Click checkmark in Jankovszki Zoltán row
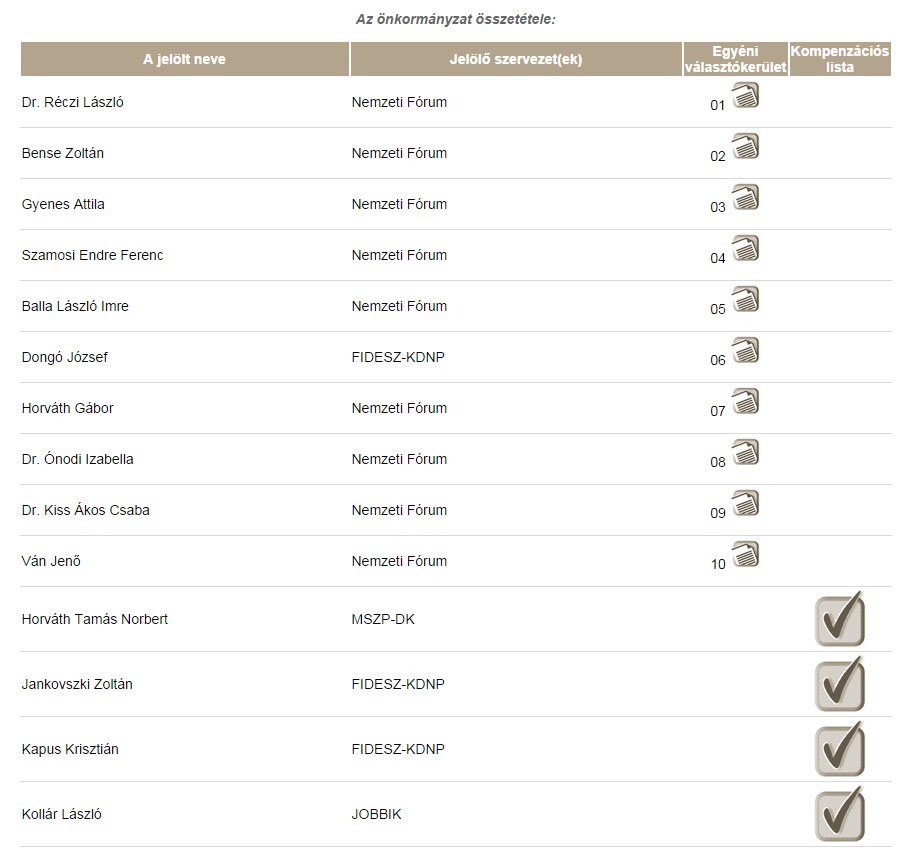909x864 pixels. tap(839, 685)
